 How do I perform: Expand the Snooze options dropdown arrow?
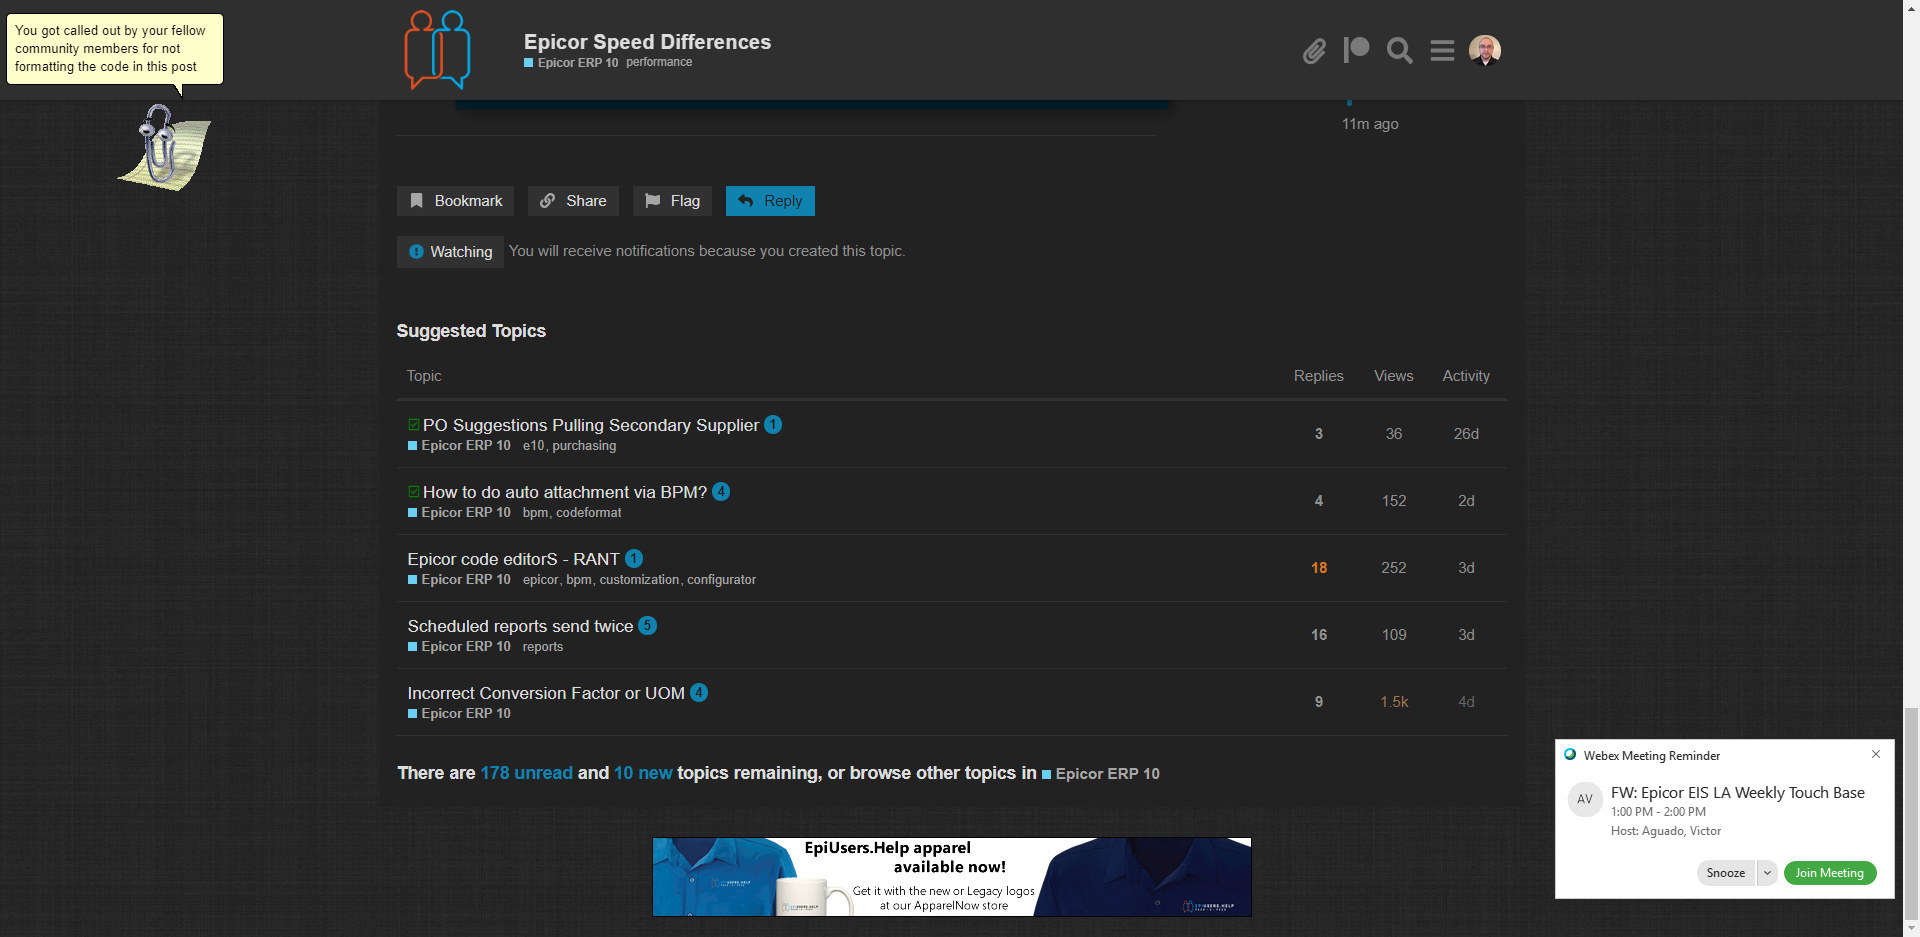(x=1767, y=873)
